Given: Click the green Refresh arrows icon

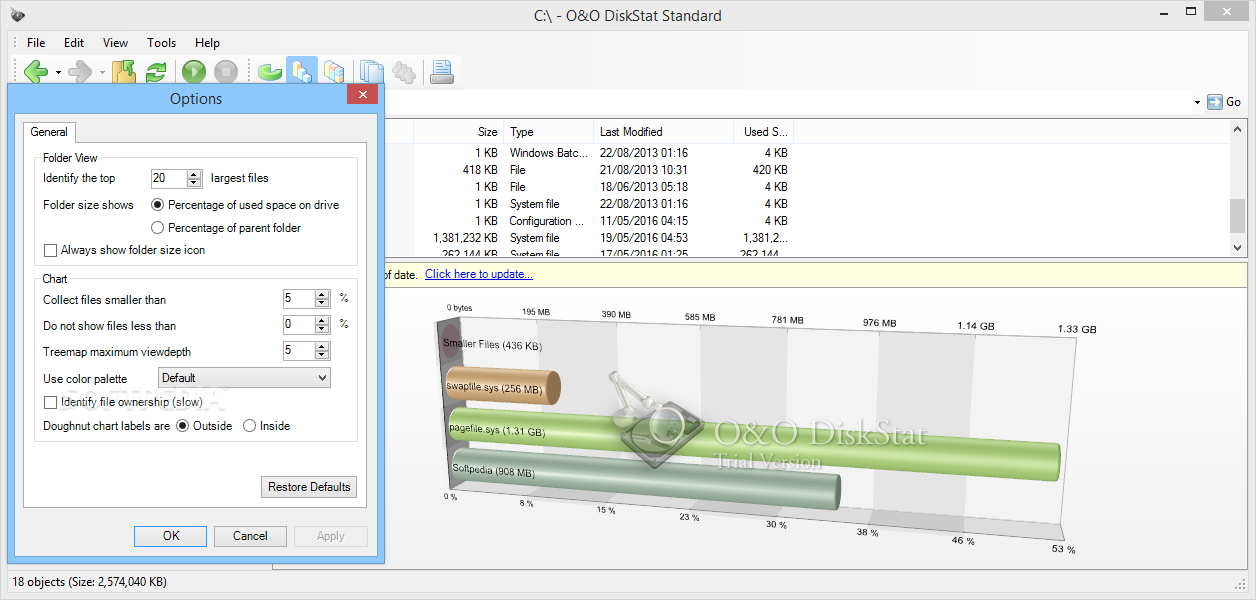Looking at the screenshot, I should 156,72.
